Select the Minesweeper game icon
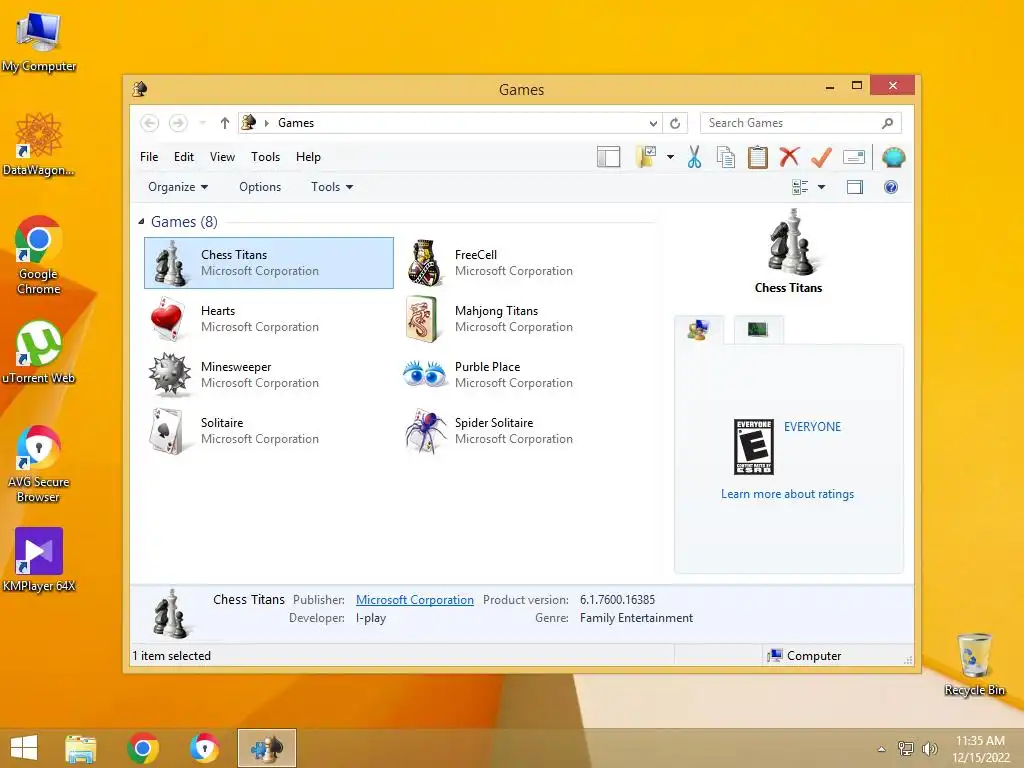 (169, 375)
